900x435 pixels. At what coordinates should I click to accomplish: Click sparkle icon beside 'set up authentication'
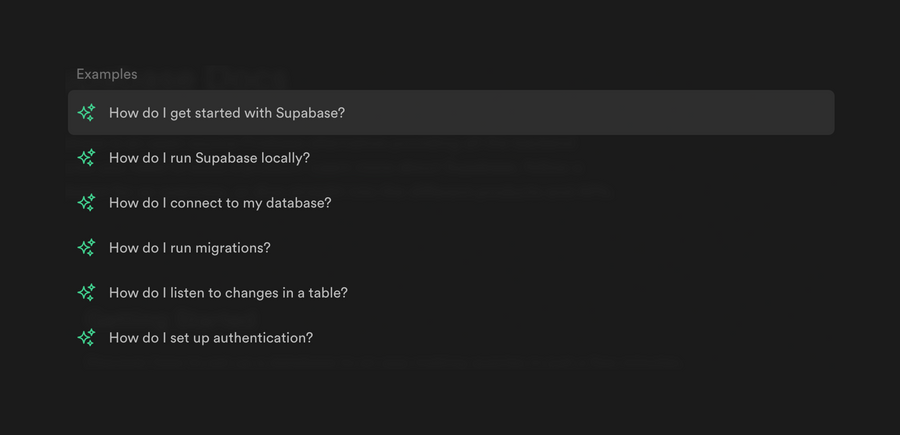pyautogui.click(x=87, y=337)
